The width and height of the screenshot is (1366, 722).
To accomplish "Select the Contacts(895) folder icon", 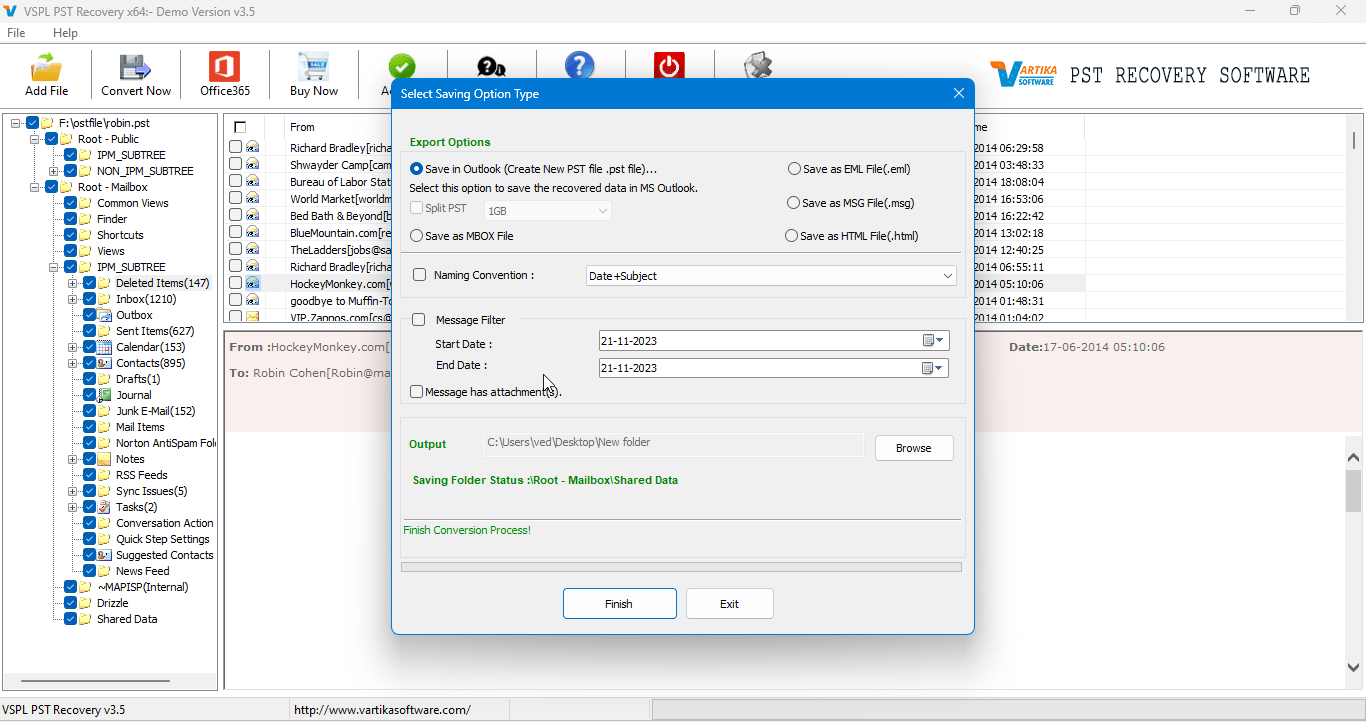I will pos(104,363).
